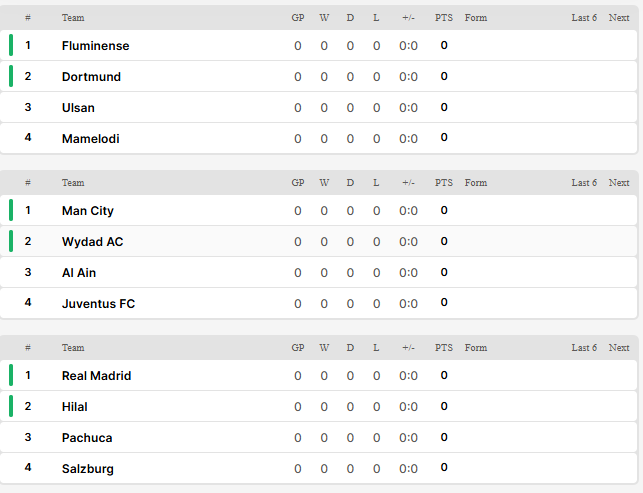
Task: Click Last 6 header in third table
Action: [x=584, y=348]
